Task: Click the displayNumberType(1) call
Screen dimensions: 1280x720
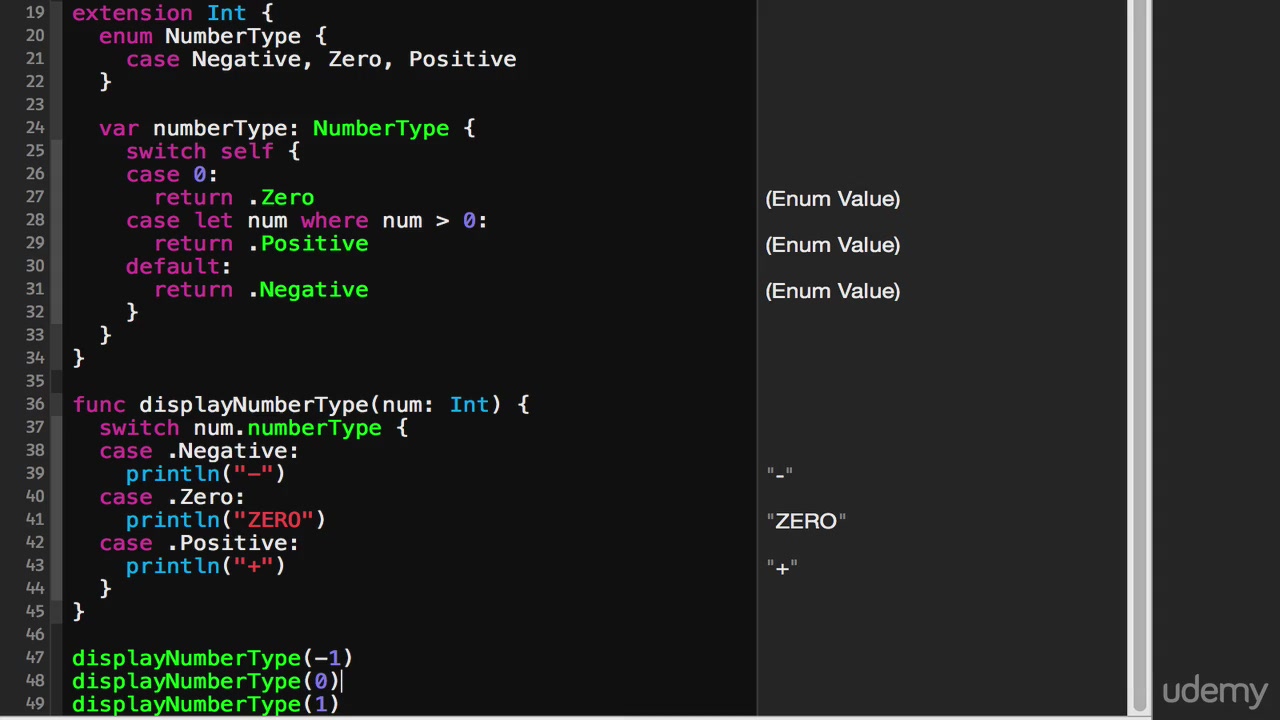Action: [205, 704]
